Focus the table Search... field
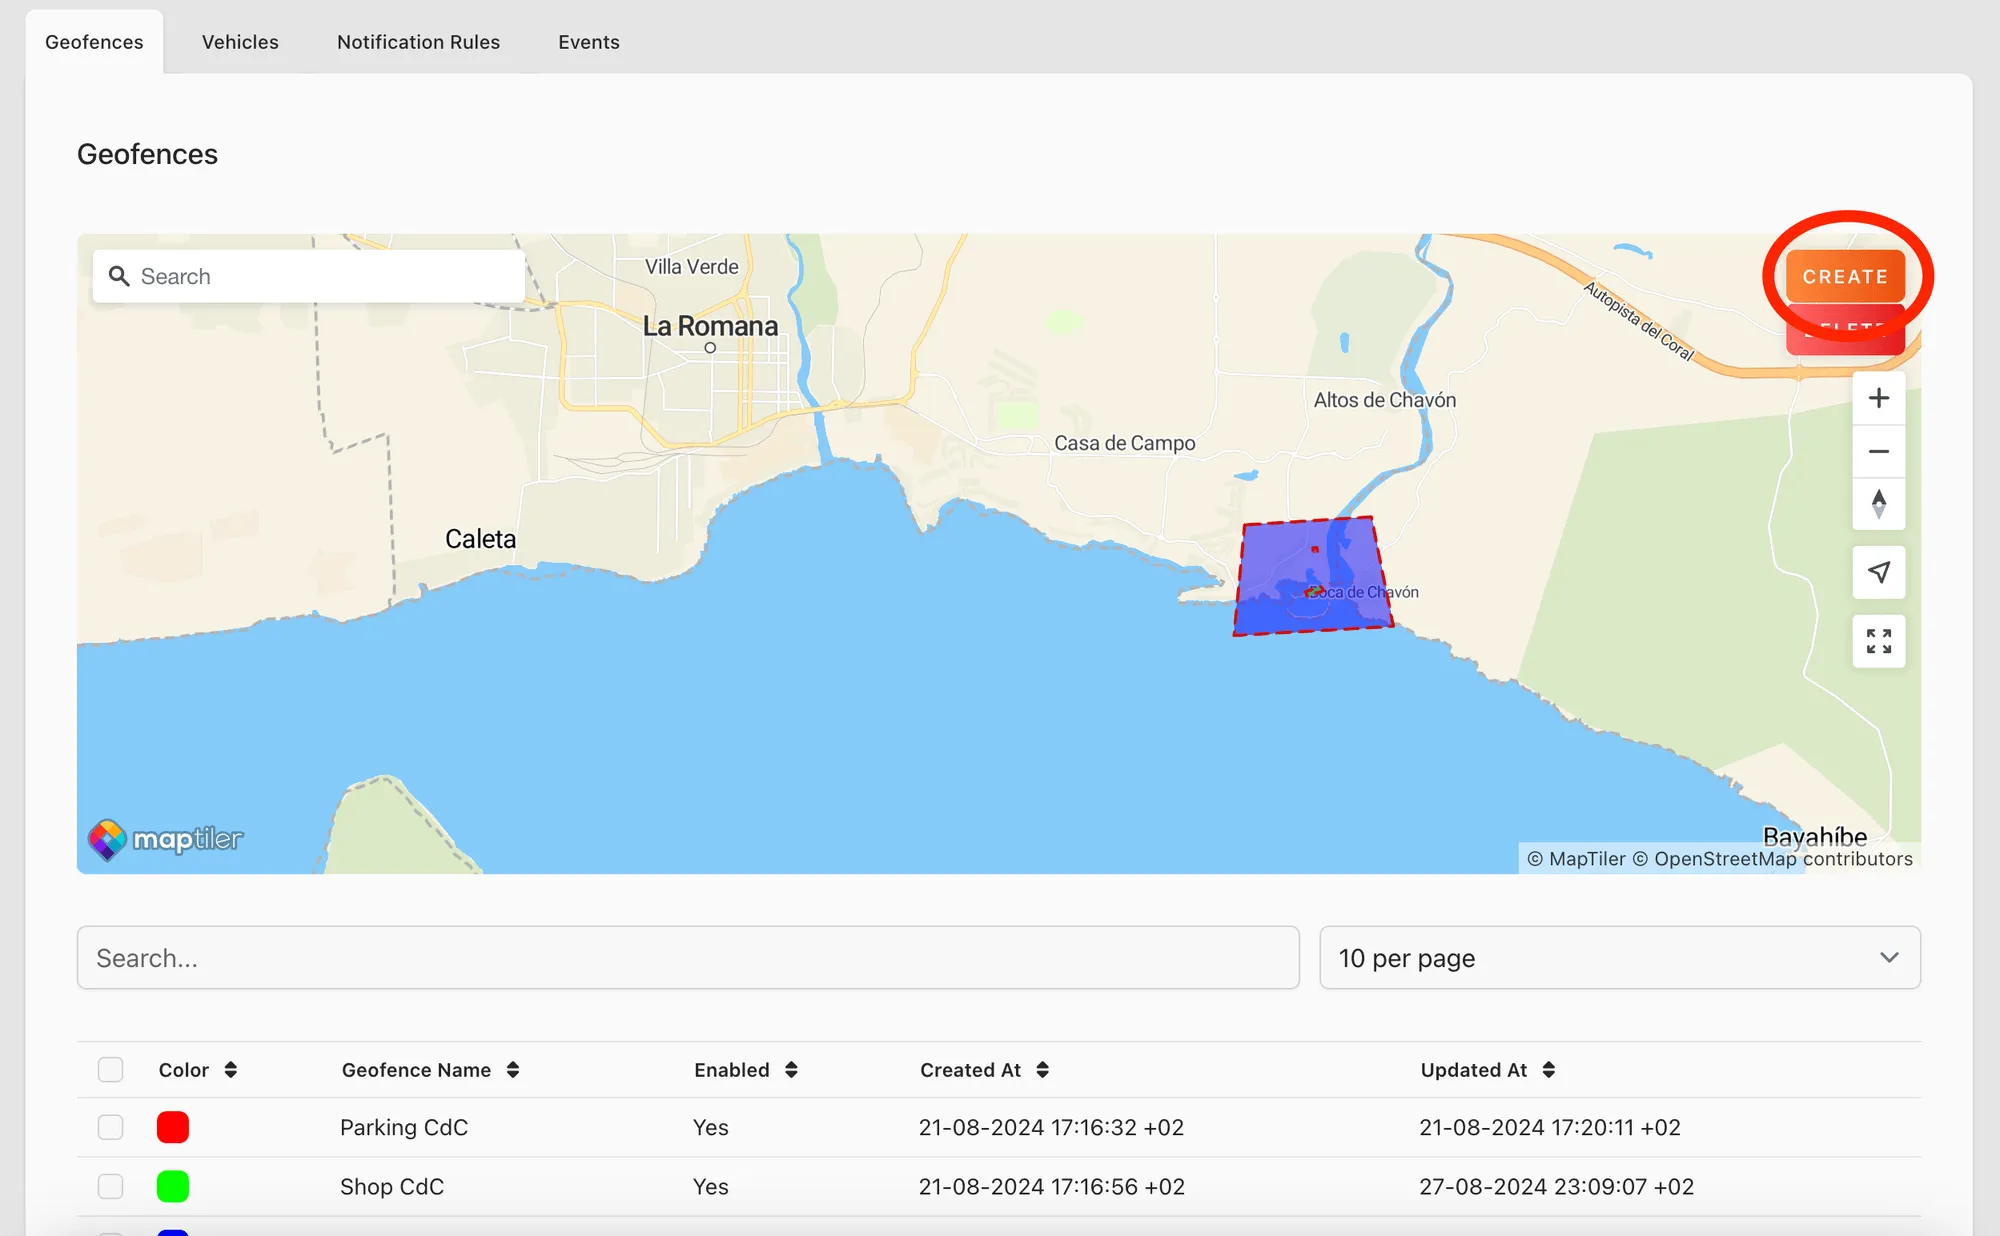Screen dimensions: 2000x1236 [x=688, y=958]
